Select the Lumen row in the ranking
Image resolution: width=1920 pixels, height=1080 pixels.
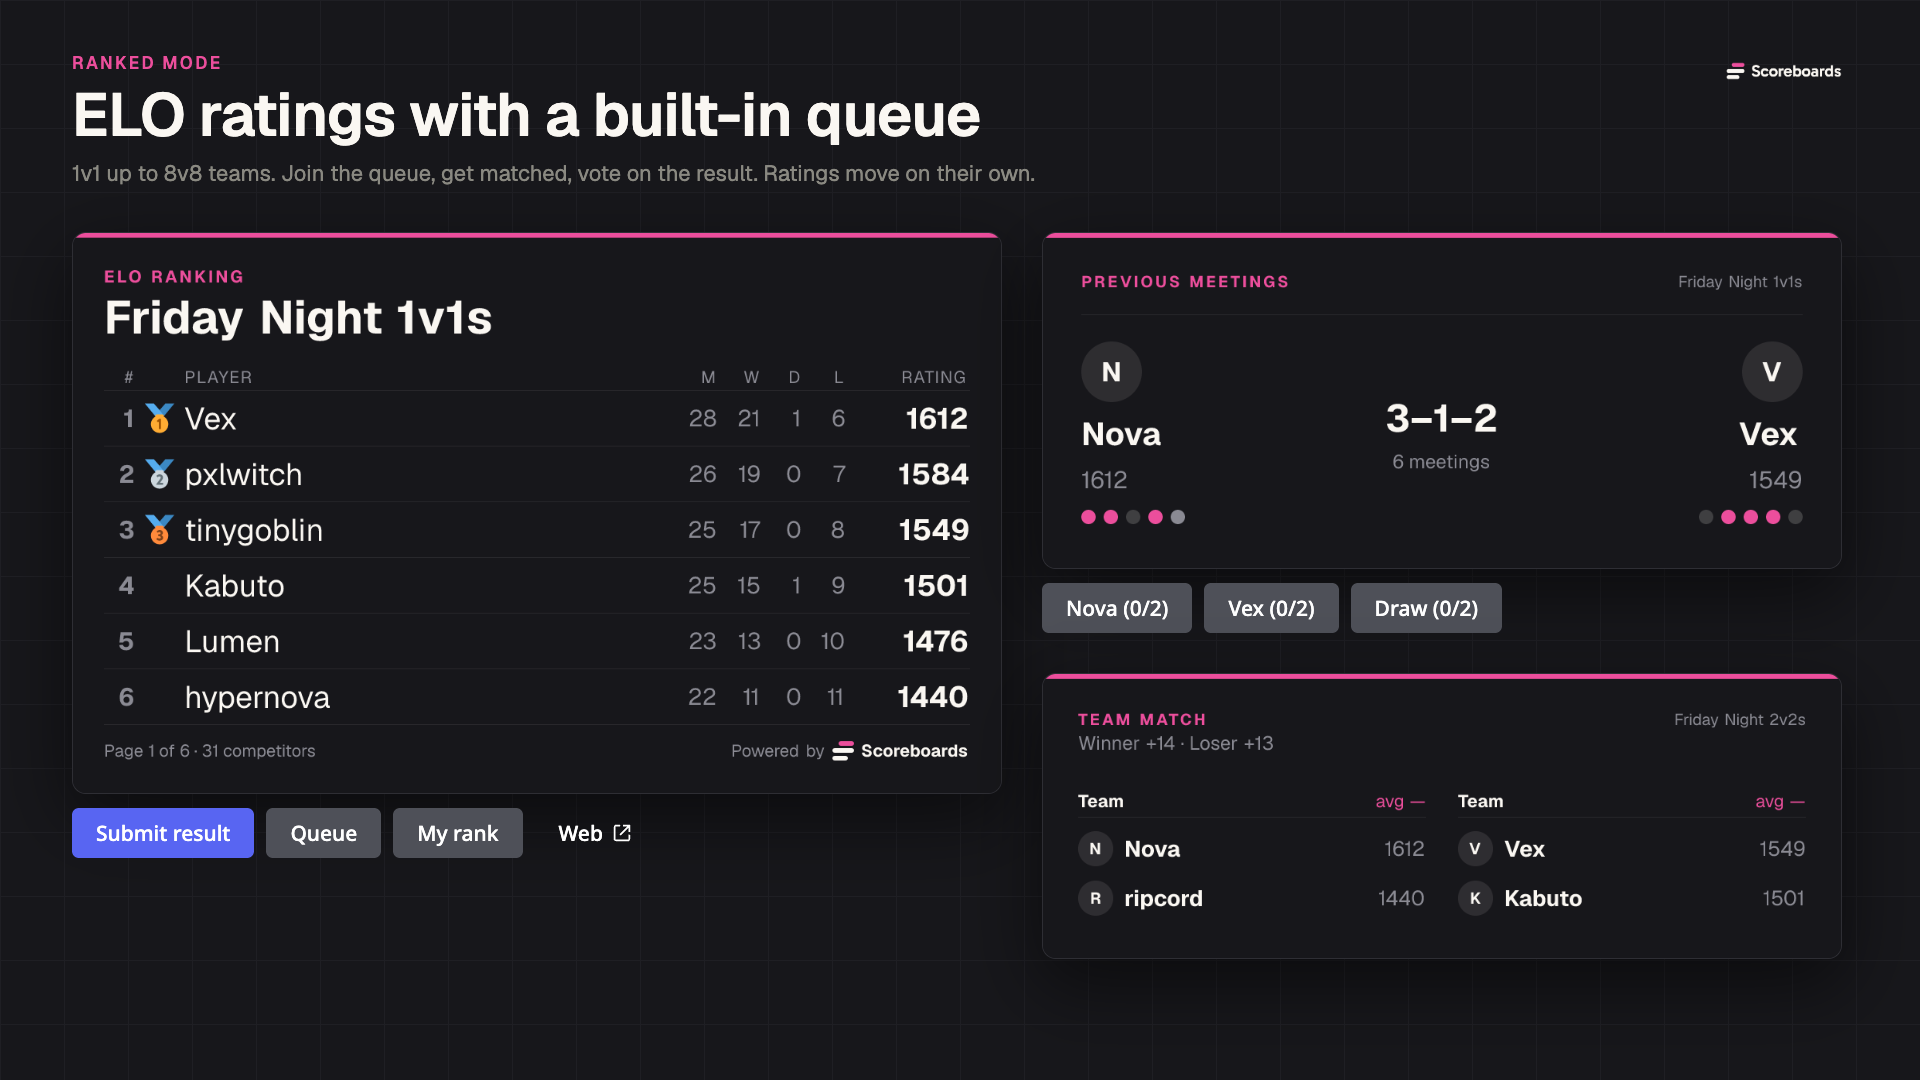537,642
